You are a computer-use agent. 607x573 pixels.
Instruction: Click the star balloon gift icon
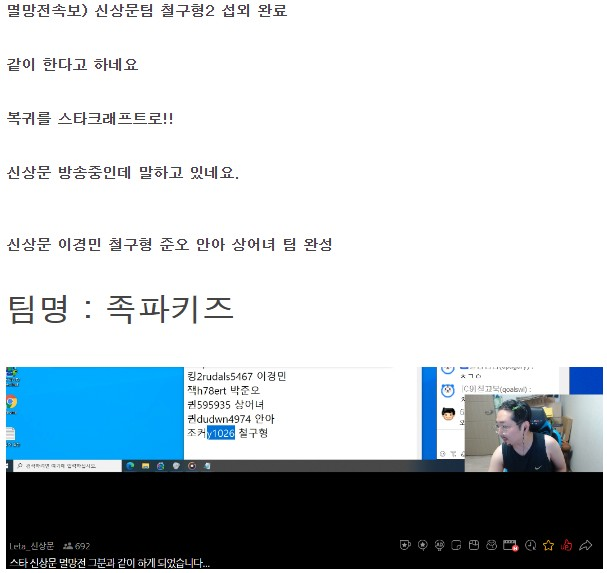[422, 545]
